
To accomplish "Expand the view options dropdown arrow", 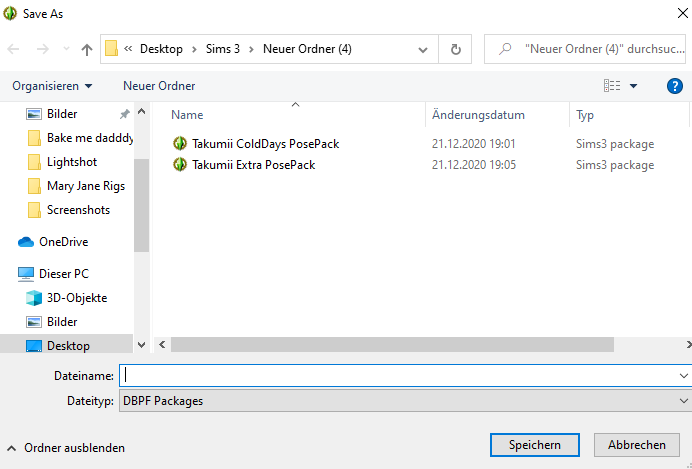I will pos(634,86).
